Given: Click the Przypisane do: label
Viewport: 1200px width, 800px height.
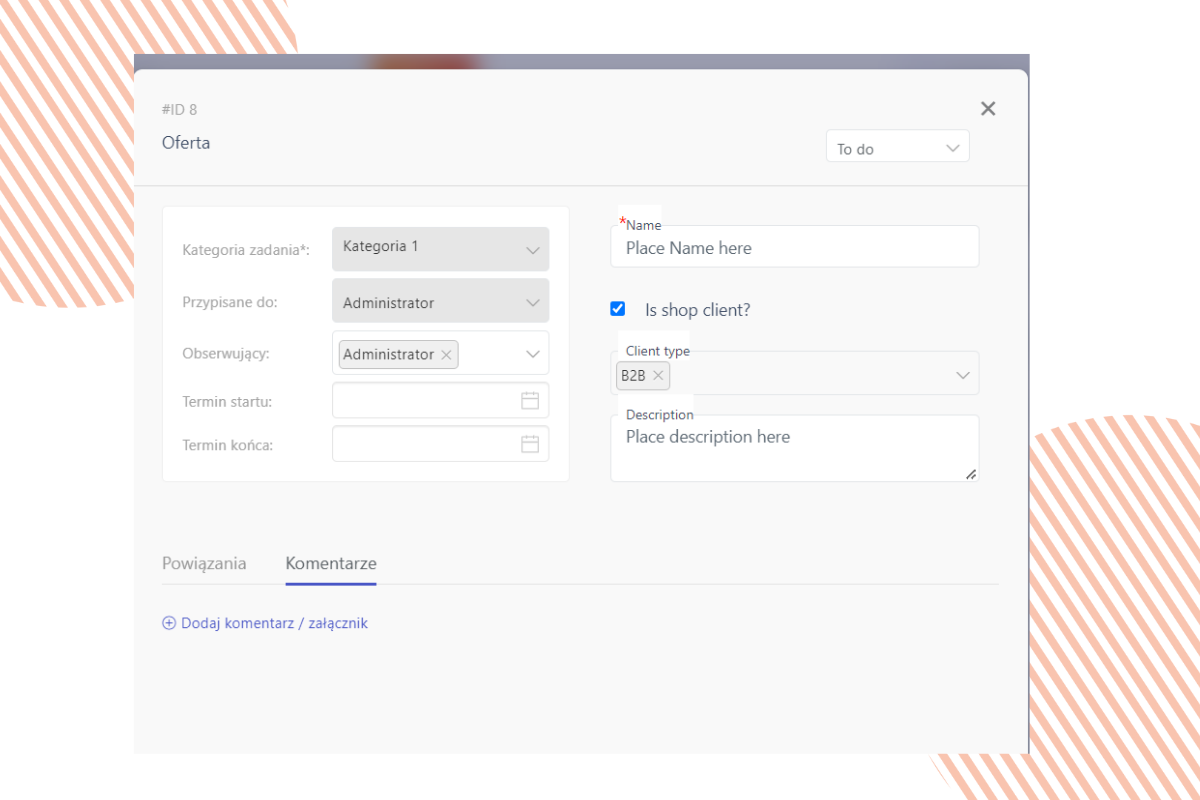Looking at the screenshot, I should [230, 302].
